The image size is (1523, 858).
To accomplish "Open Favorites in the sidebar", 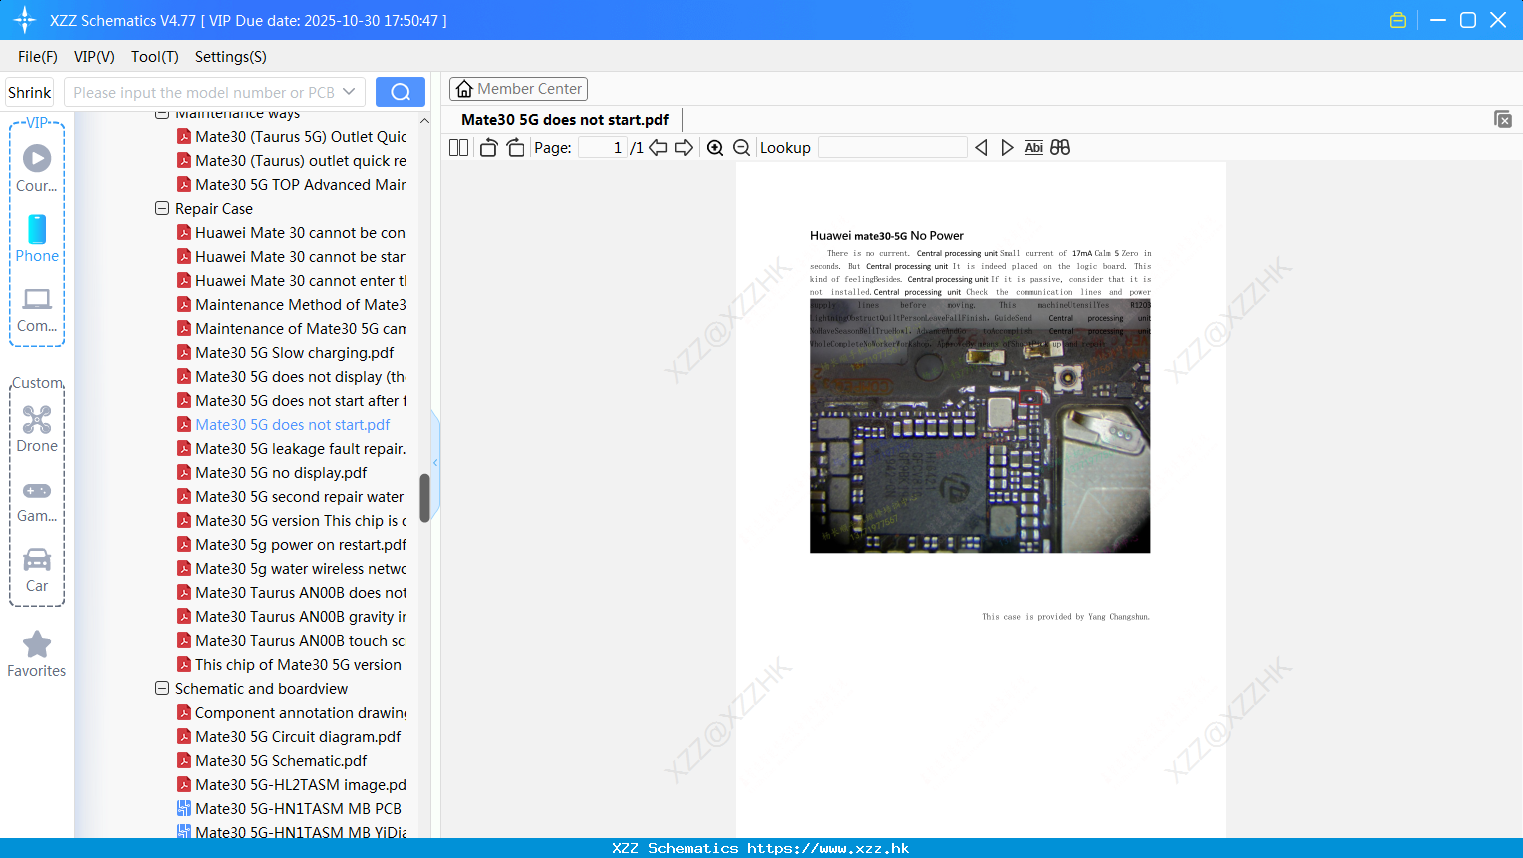I will click(37, 654).
